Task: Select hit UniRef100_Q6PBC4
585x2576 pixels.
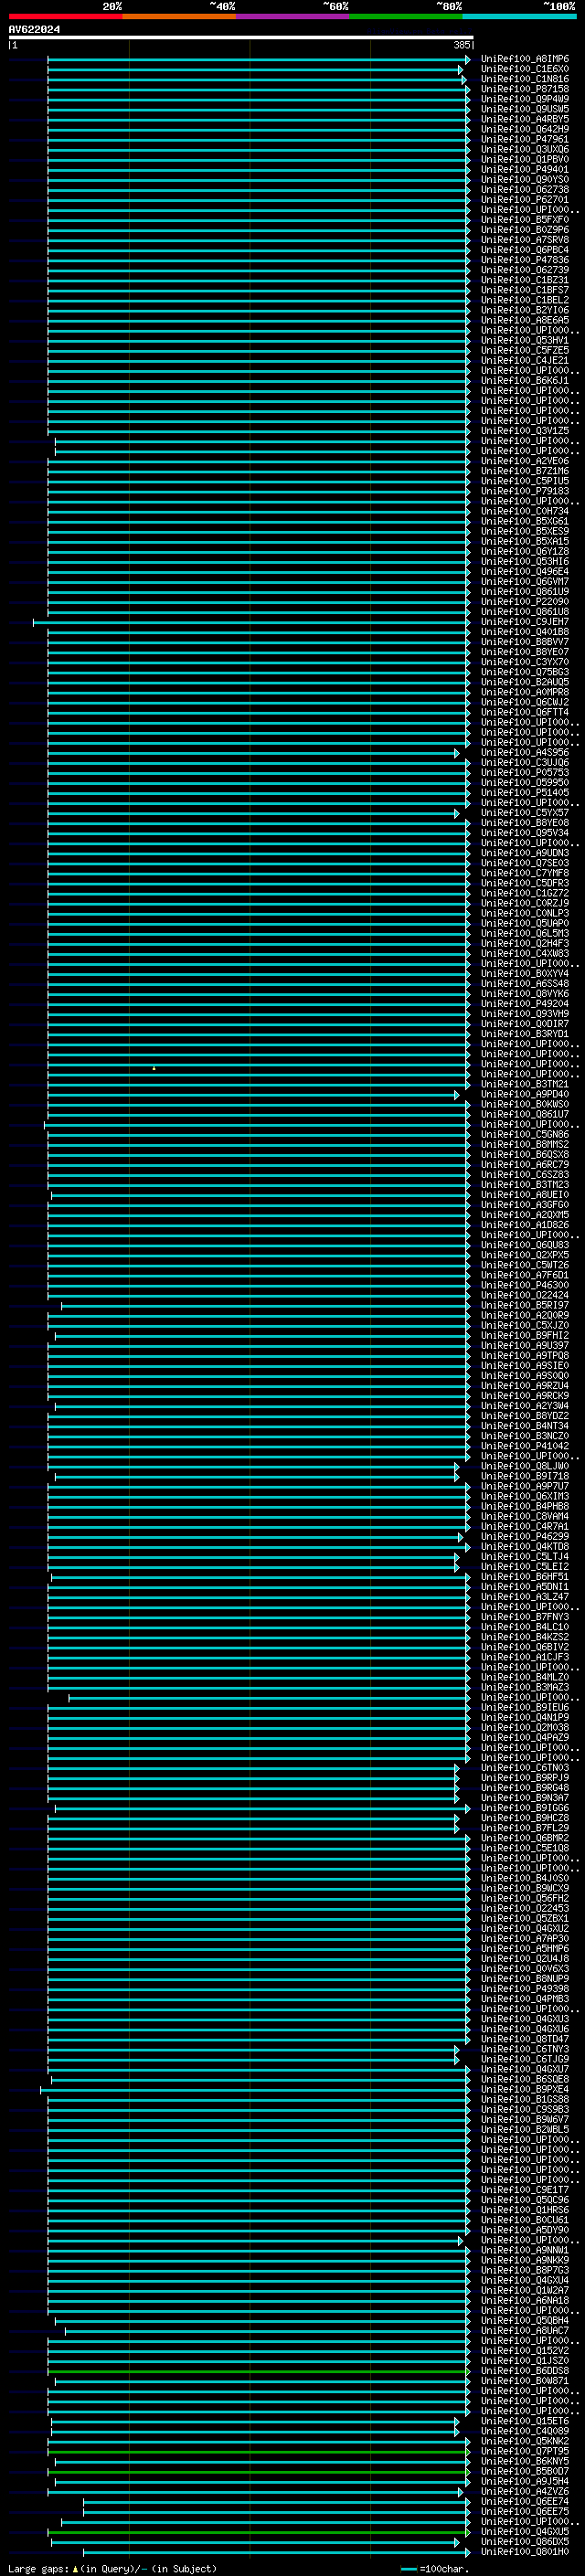Action: click(524, 250)
